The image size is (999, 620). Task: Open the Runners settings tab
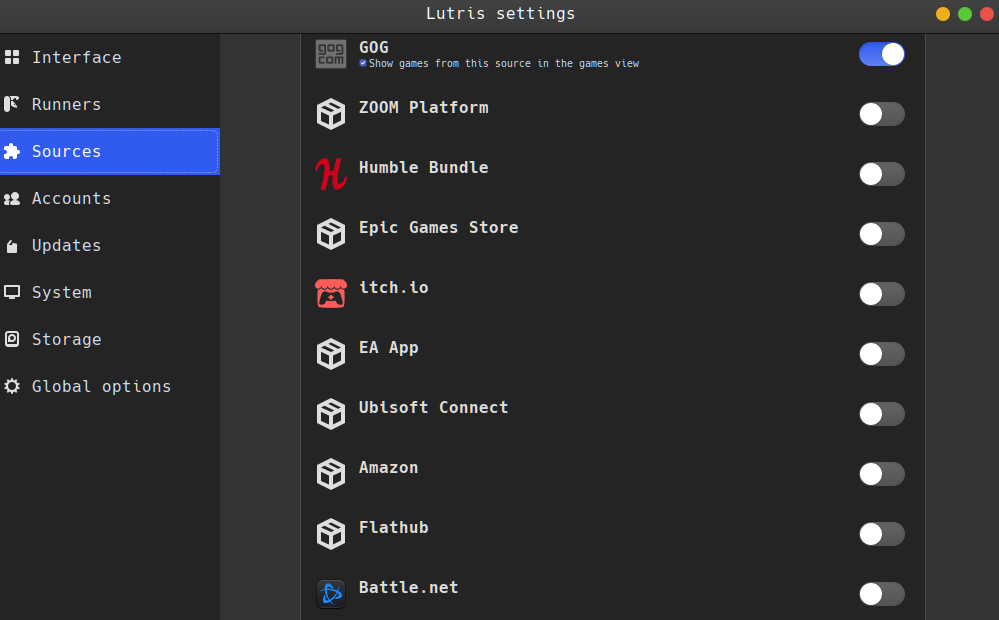tap(110, 104)
